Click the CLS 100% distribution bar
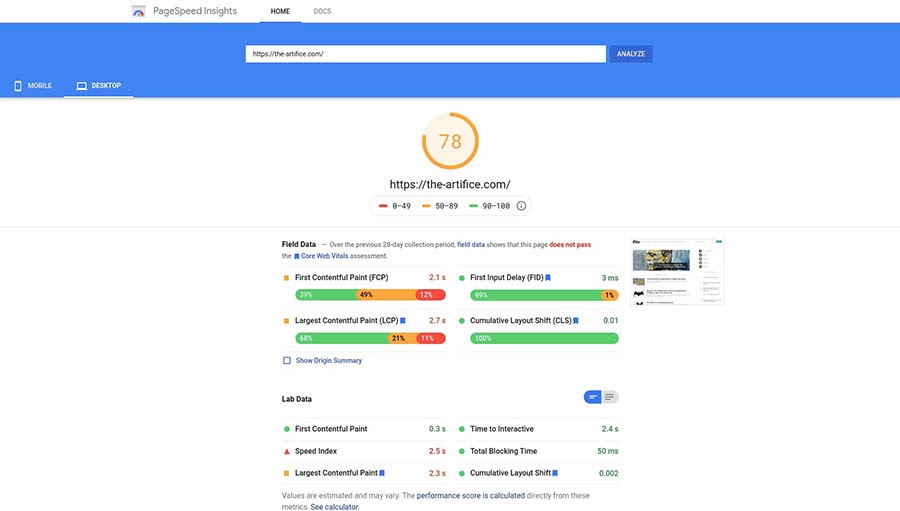The width and height of the screenshot is (900, 511). click(544, 338)
